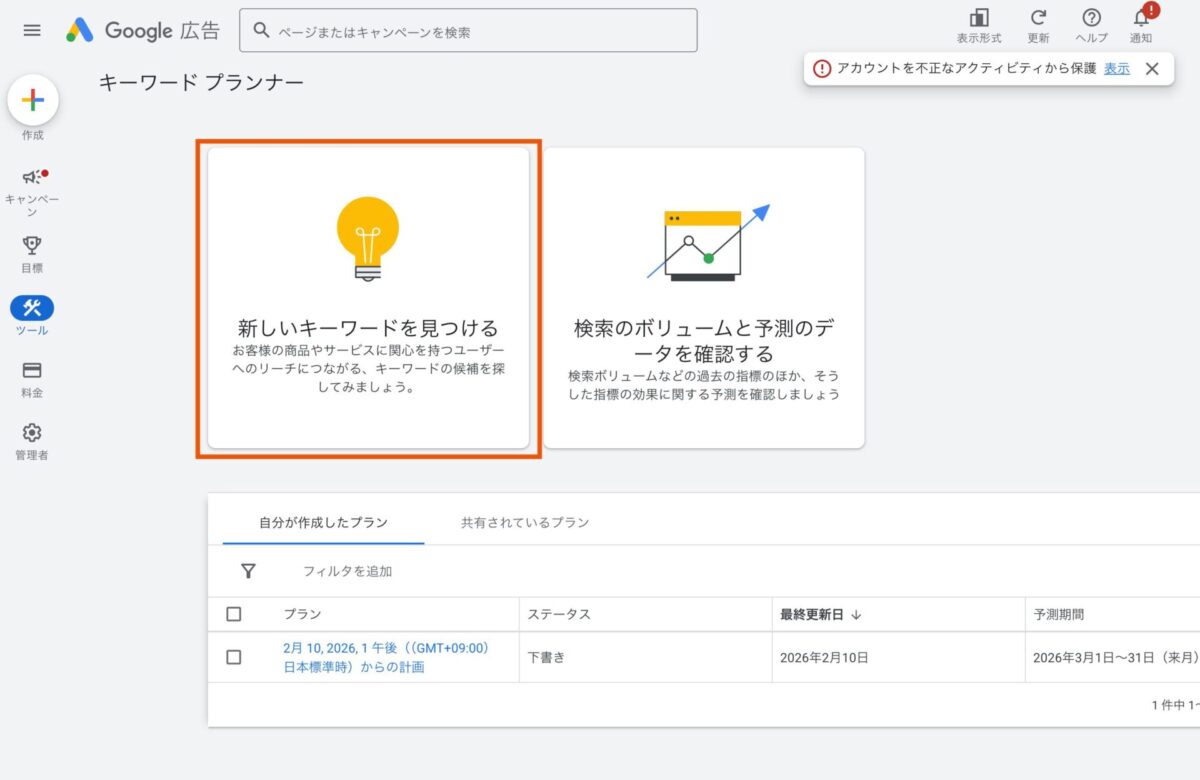The height and width of the screenshot is (780, 1200).
Task: Toggle the select-all plans checkbox in header
Action: click(x=234, y=614)
